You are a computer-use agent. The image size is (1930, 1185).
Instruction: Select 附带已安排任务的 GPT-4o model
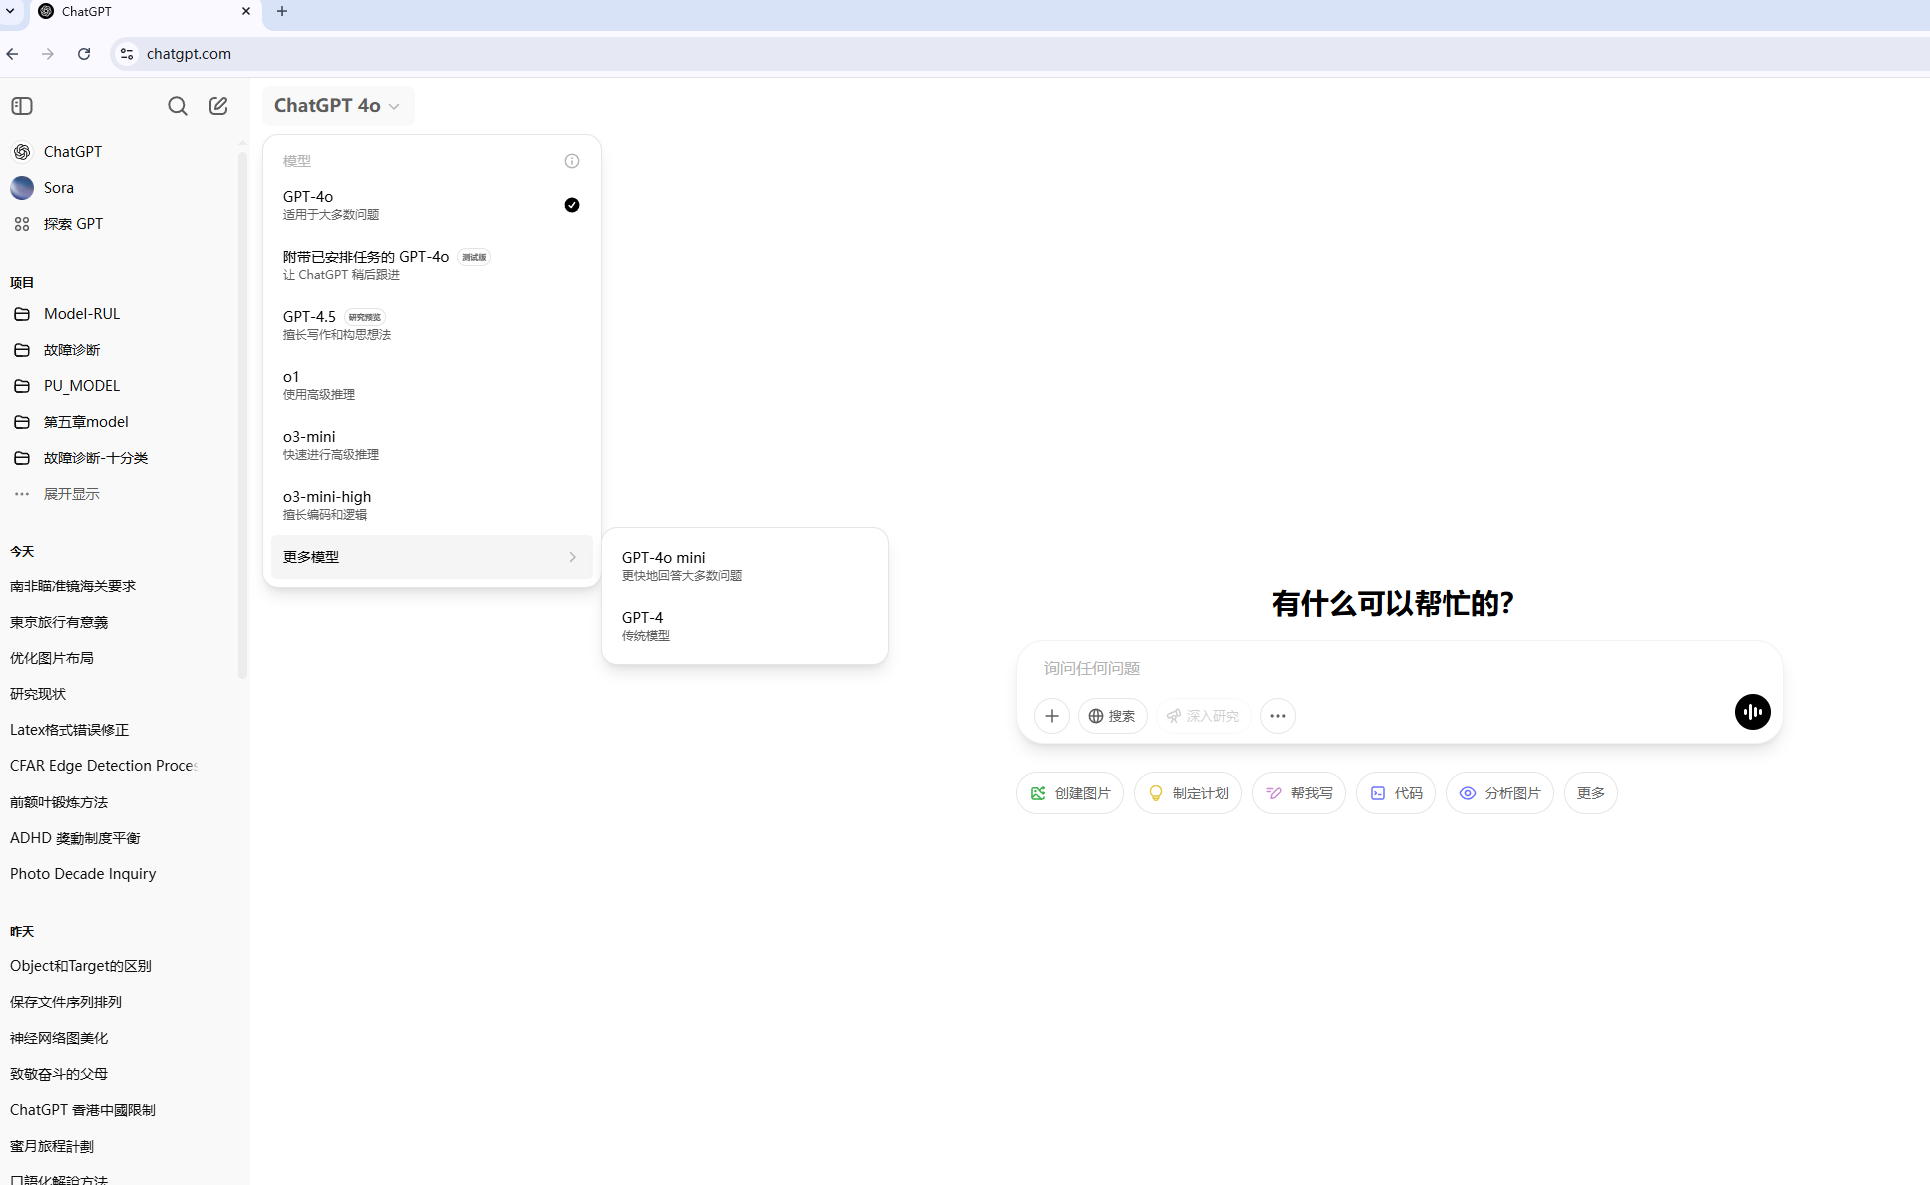tap(432, 265)
